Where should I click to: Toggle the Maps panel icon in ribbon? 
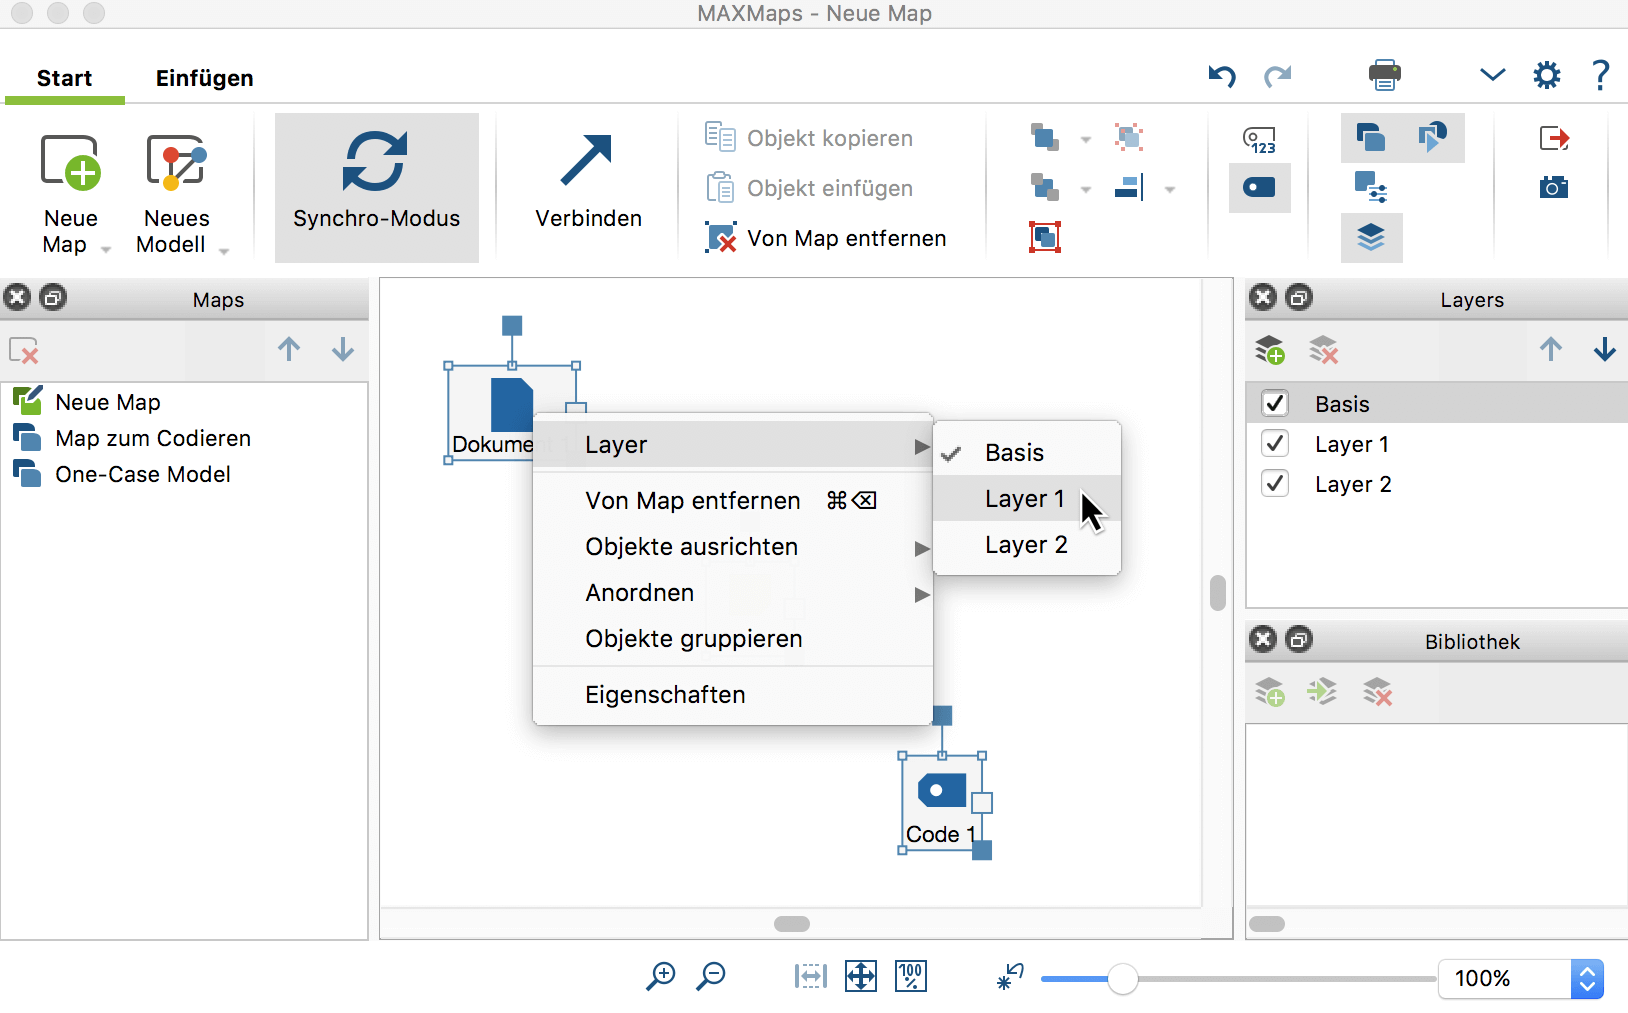click(1371, 137)
